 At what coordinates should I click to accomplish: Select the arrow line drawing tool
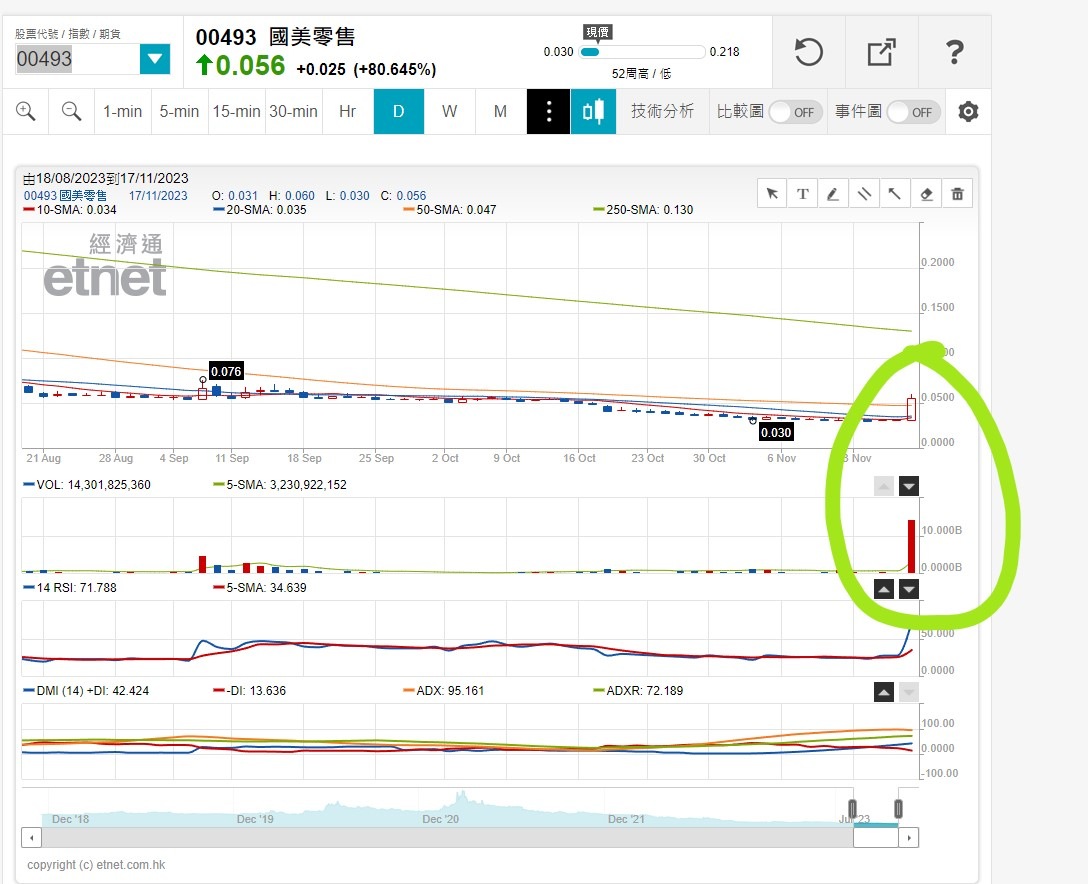tap(894, 194)
